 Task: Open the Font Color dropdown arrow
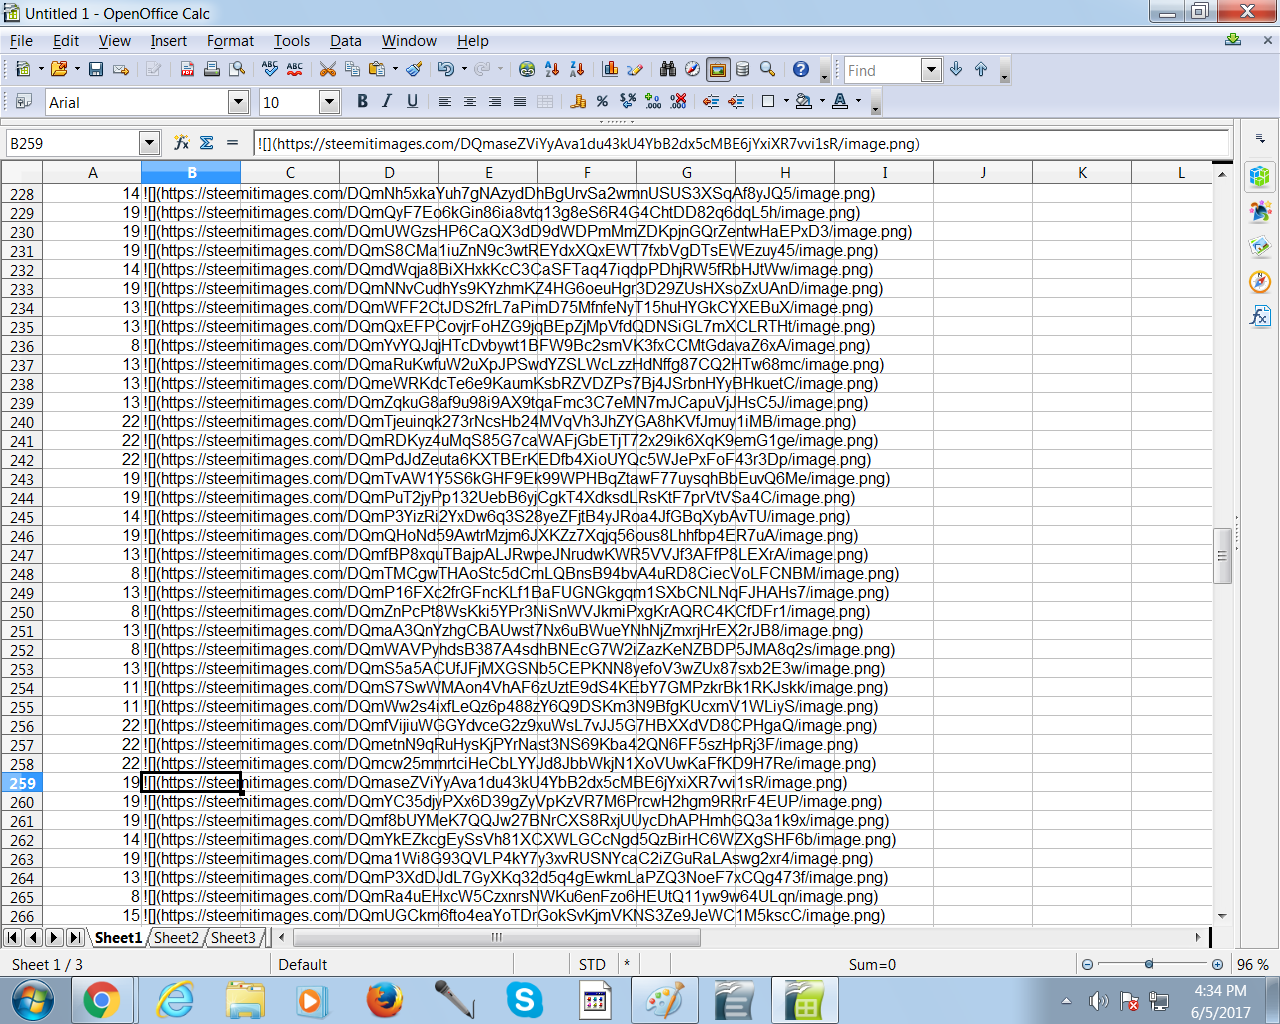pos(858,101)
